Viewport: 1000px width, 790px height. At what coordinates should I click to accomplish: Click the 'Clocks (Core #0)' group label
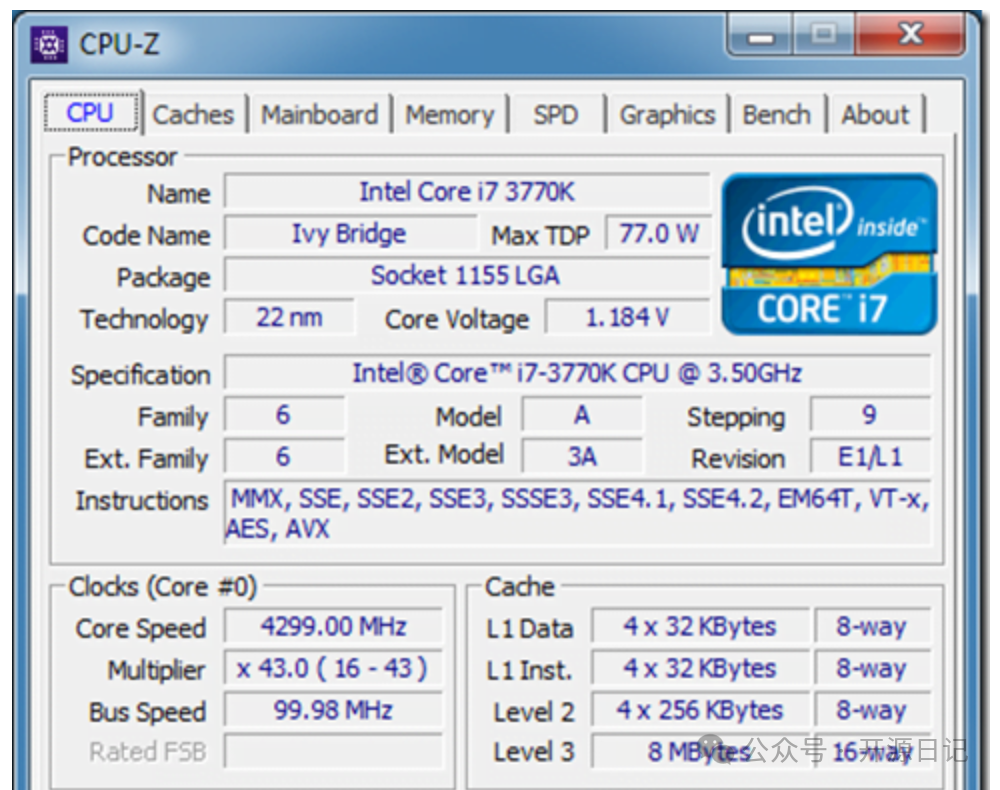pyautogui.click(x=163, y=587)
